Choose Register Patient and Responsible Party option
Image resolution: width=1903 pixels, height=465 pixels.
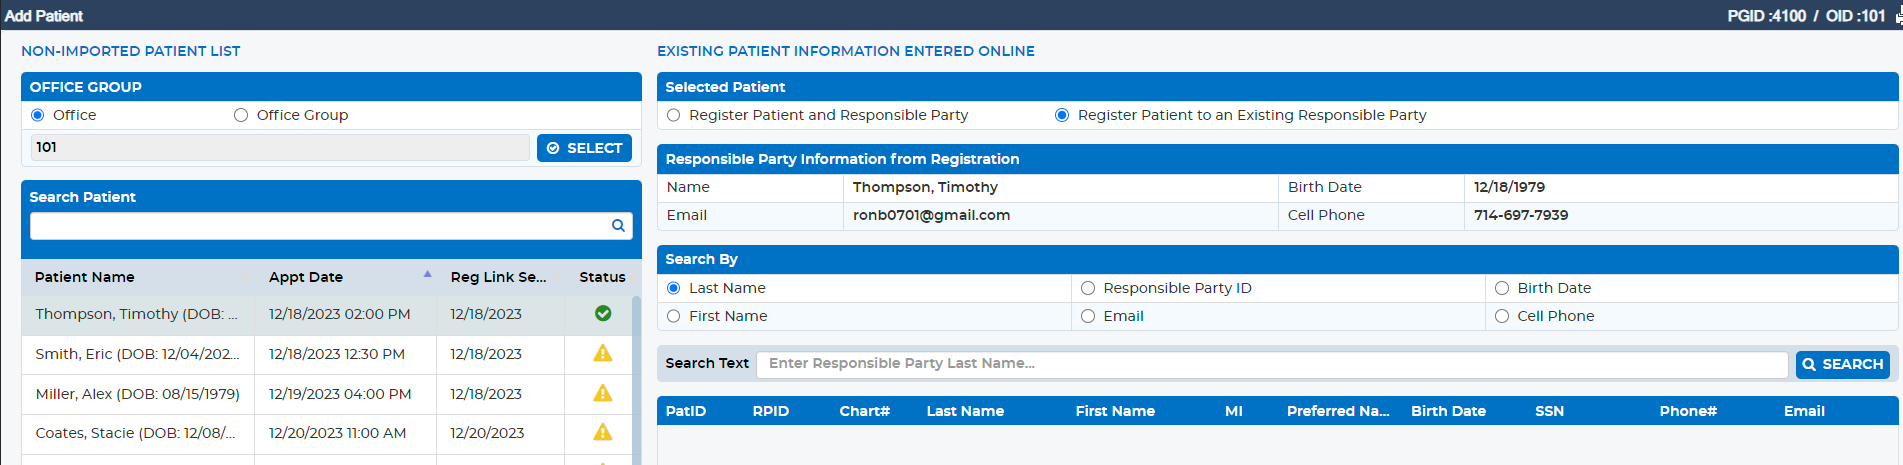[x=674, y=115]
